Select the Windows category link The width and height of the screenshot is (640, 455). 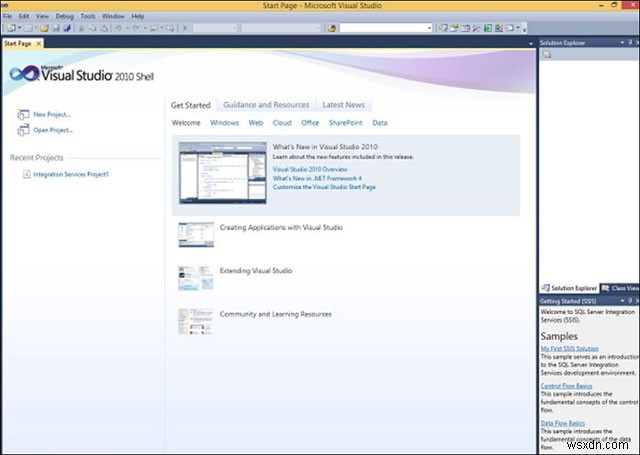pos(224,123)
